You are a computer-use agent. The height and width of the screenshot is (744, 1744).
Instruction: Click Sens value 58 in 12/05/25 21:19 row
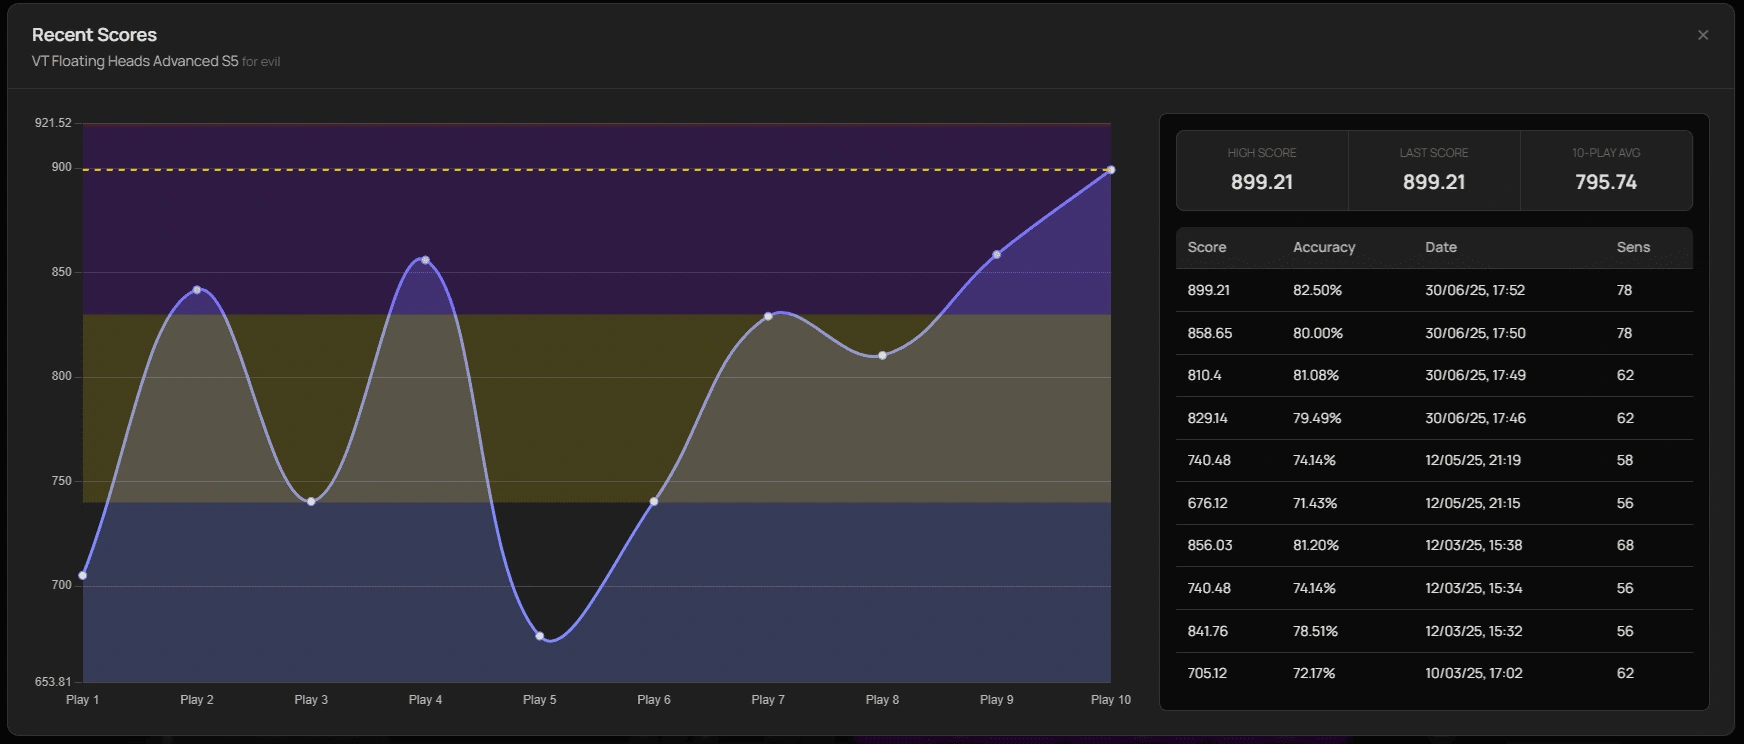click(1625, 460)
